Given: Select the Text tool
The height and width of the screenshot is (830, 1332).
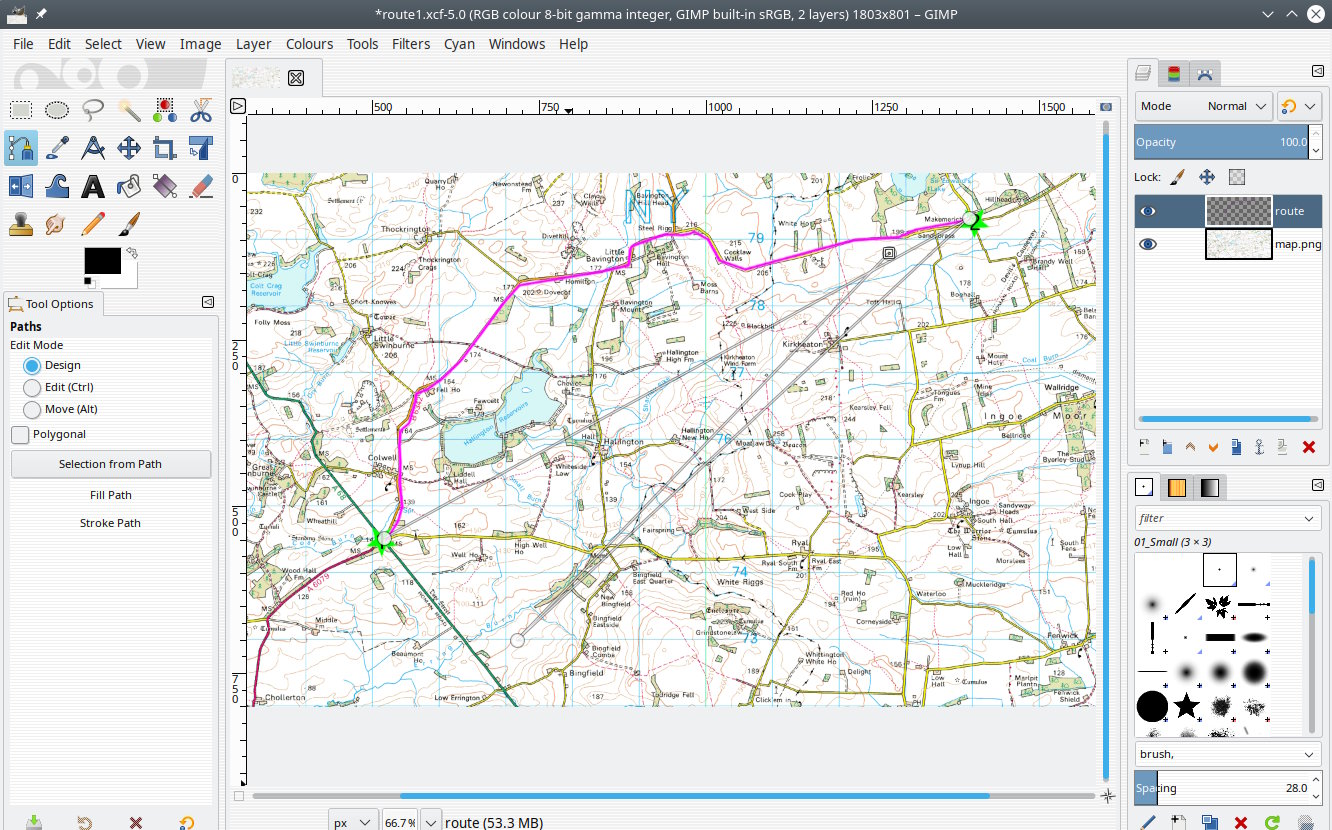Looking at the screenshot, I should [x=93, y=185].
